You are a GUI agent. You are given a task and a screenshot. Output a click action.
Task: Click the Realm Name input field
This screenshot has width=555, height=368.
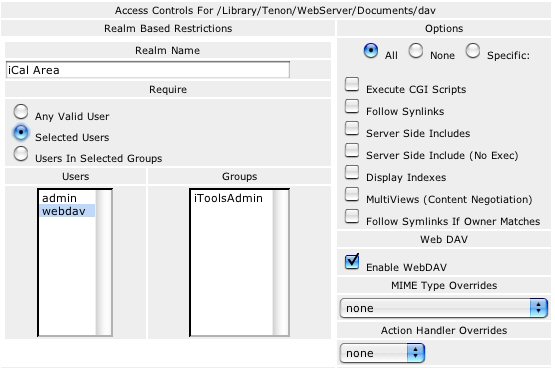tap(148, 70)
